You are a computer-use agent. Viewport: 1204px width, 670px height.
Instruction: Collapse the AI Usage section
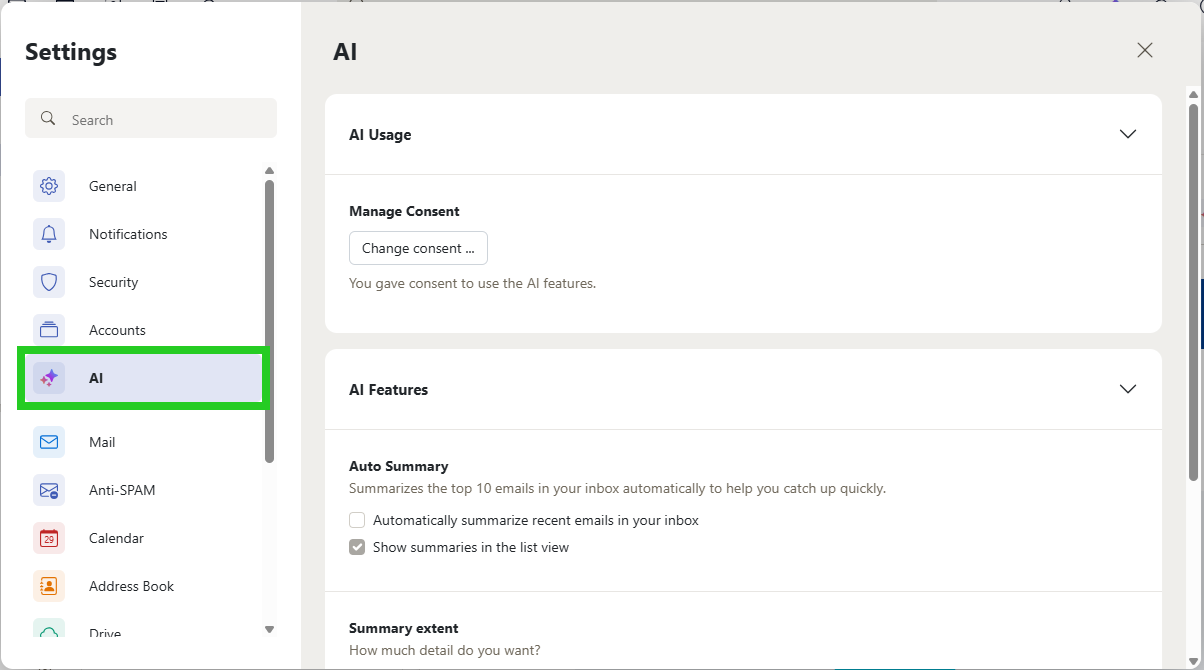coord(1128,134)
